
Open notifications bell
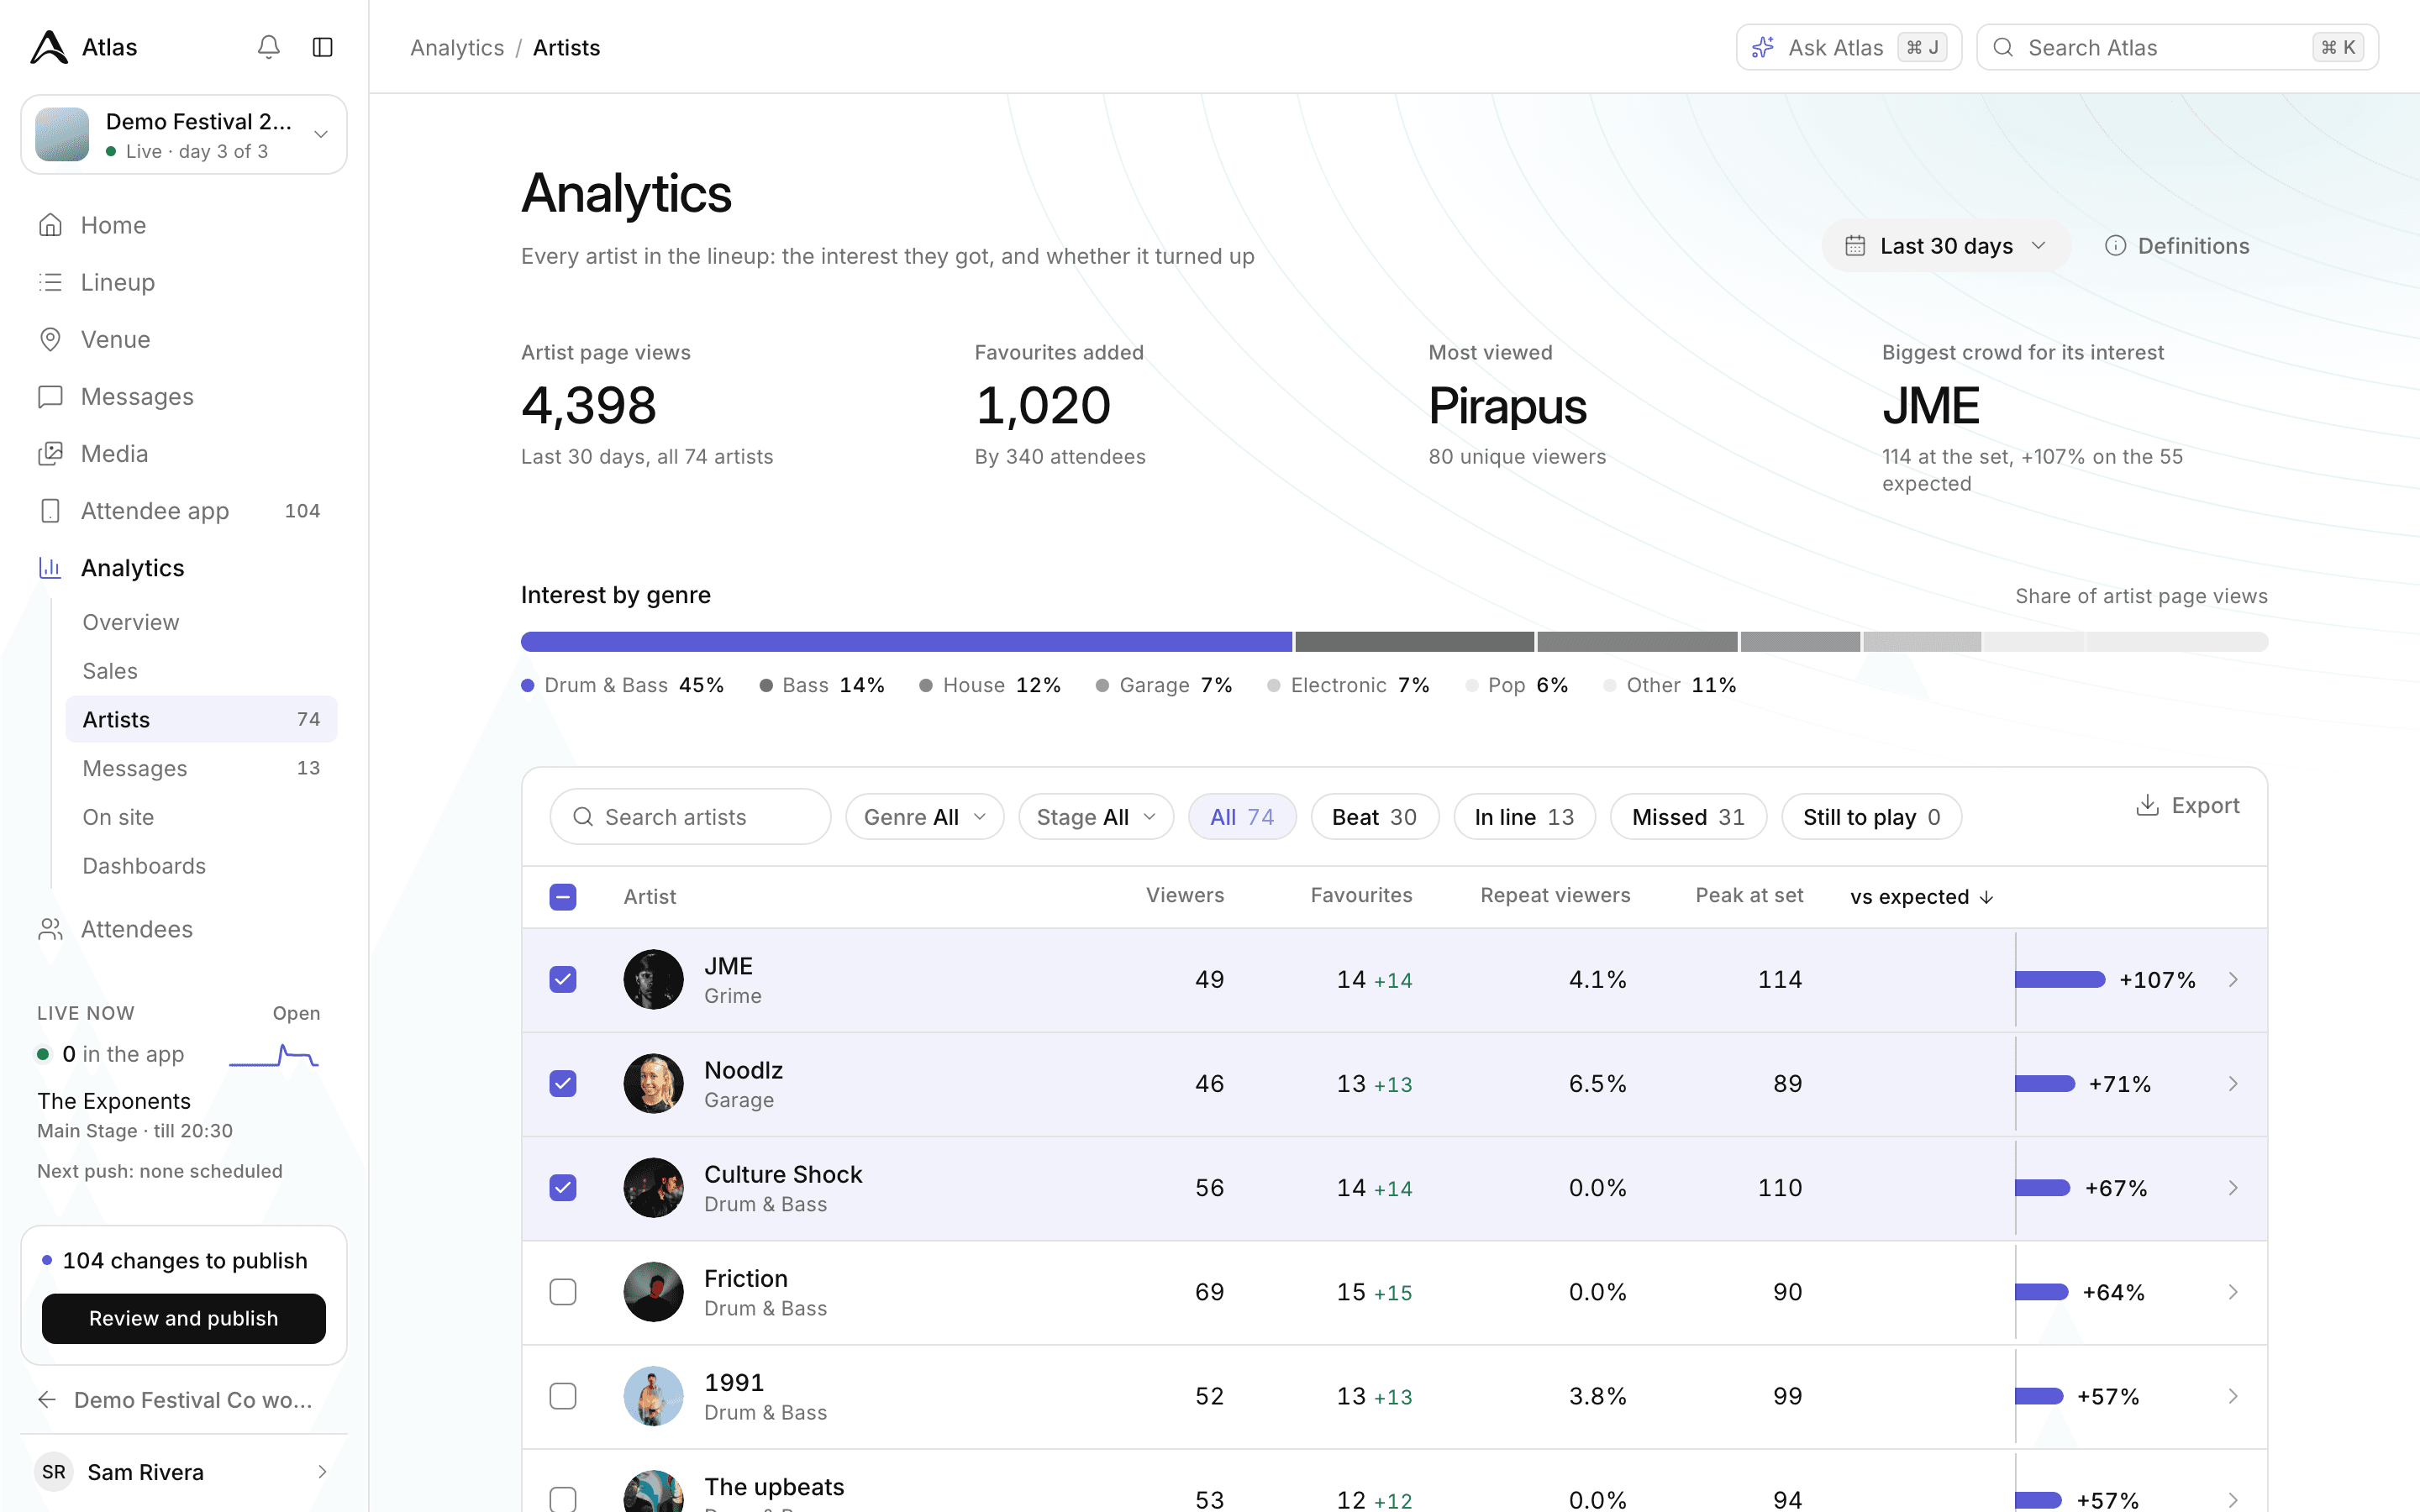pos(268,47)
